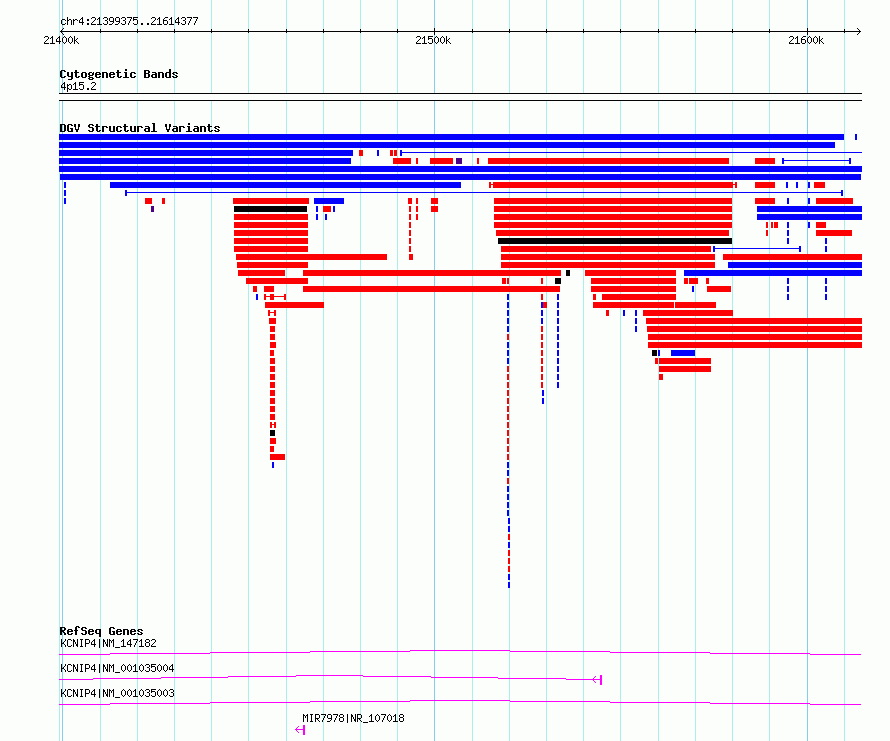The width and height of the screenshot is (890, 741).
Task: Click the 21400k ruler label
Action: (x=61, y=40)
